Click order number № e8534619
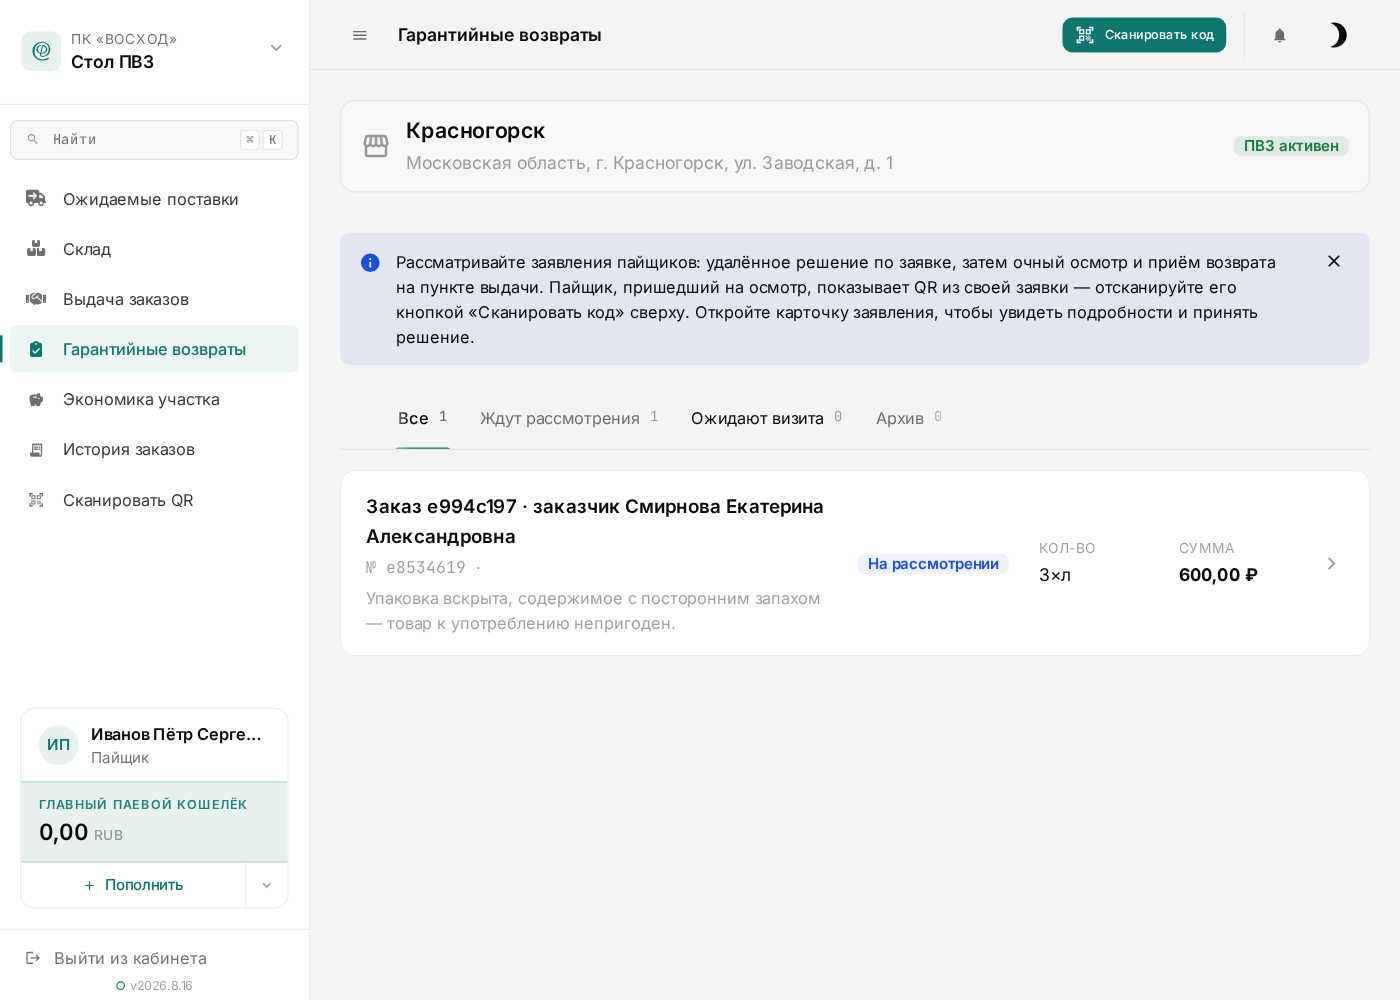Viewport: 1400px width, 1000px height. (x=416, y=567)
